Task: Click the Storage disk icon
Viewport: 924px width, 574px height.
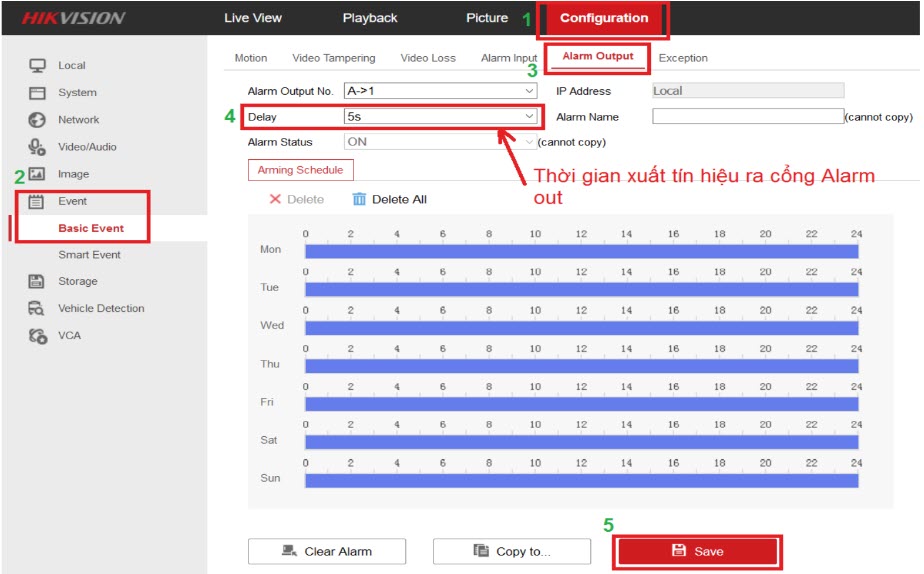Action: point(37,282)
